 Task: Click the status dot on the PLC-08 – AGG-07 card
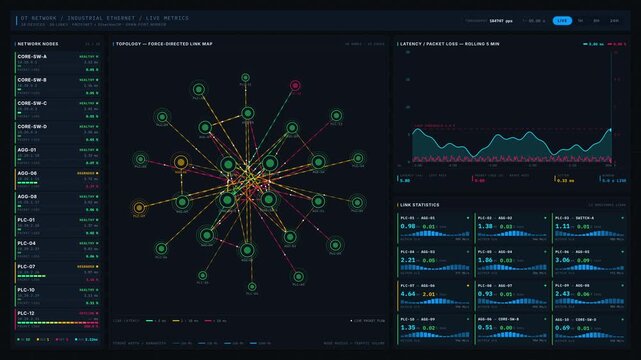point(545,286)
